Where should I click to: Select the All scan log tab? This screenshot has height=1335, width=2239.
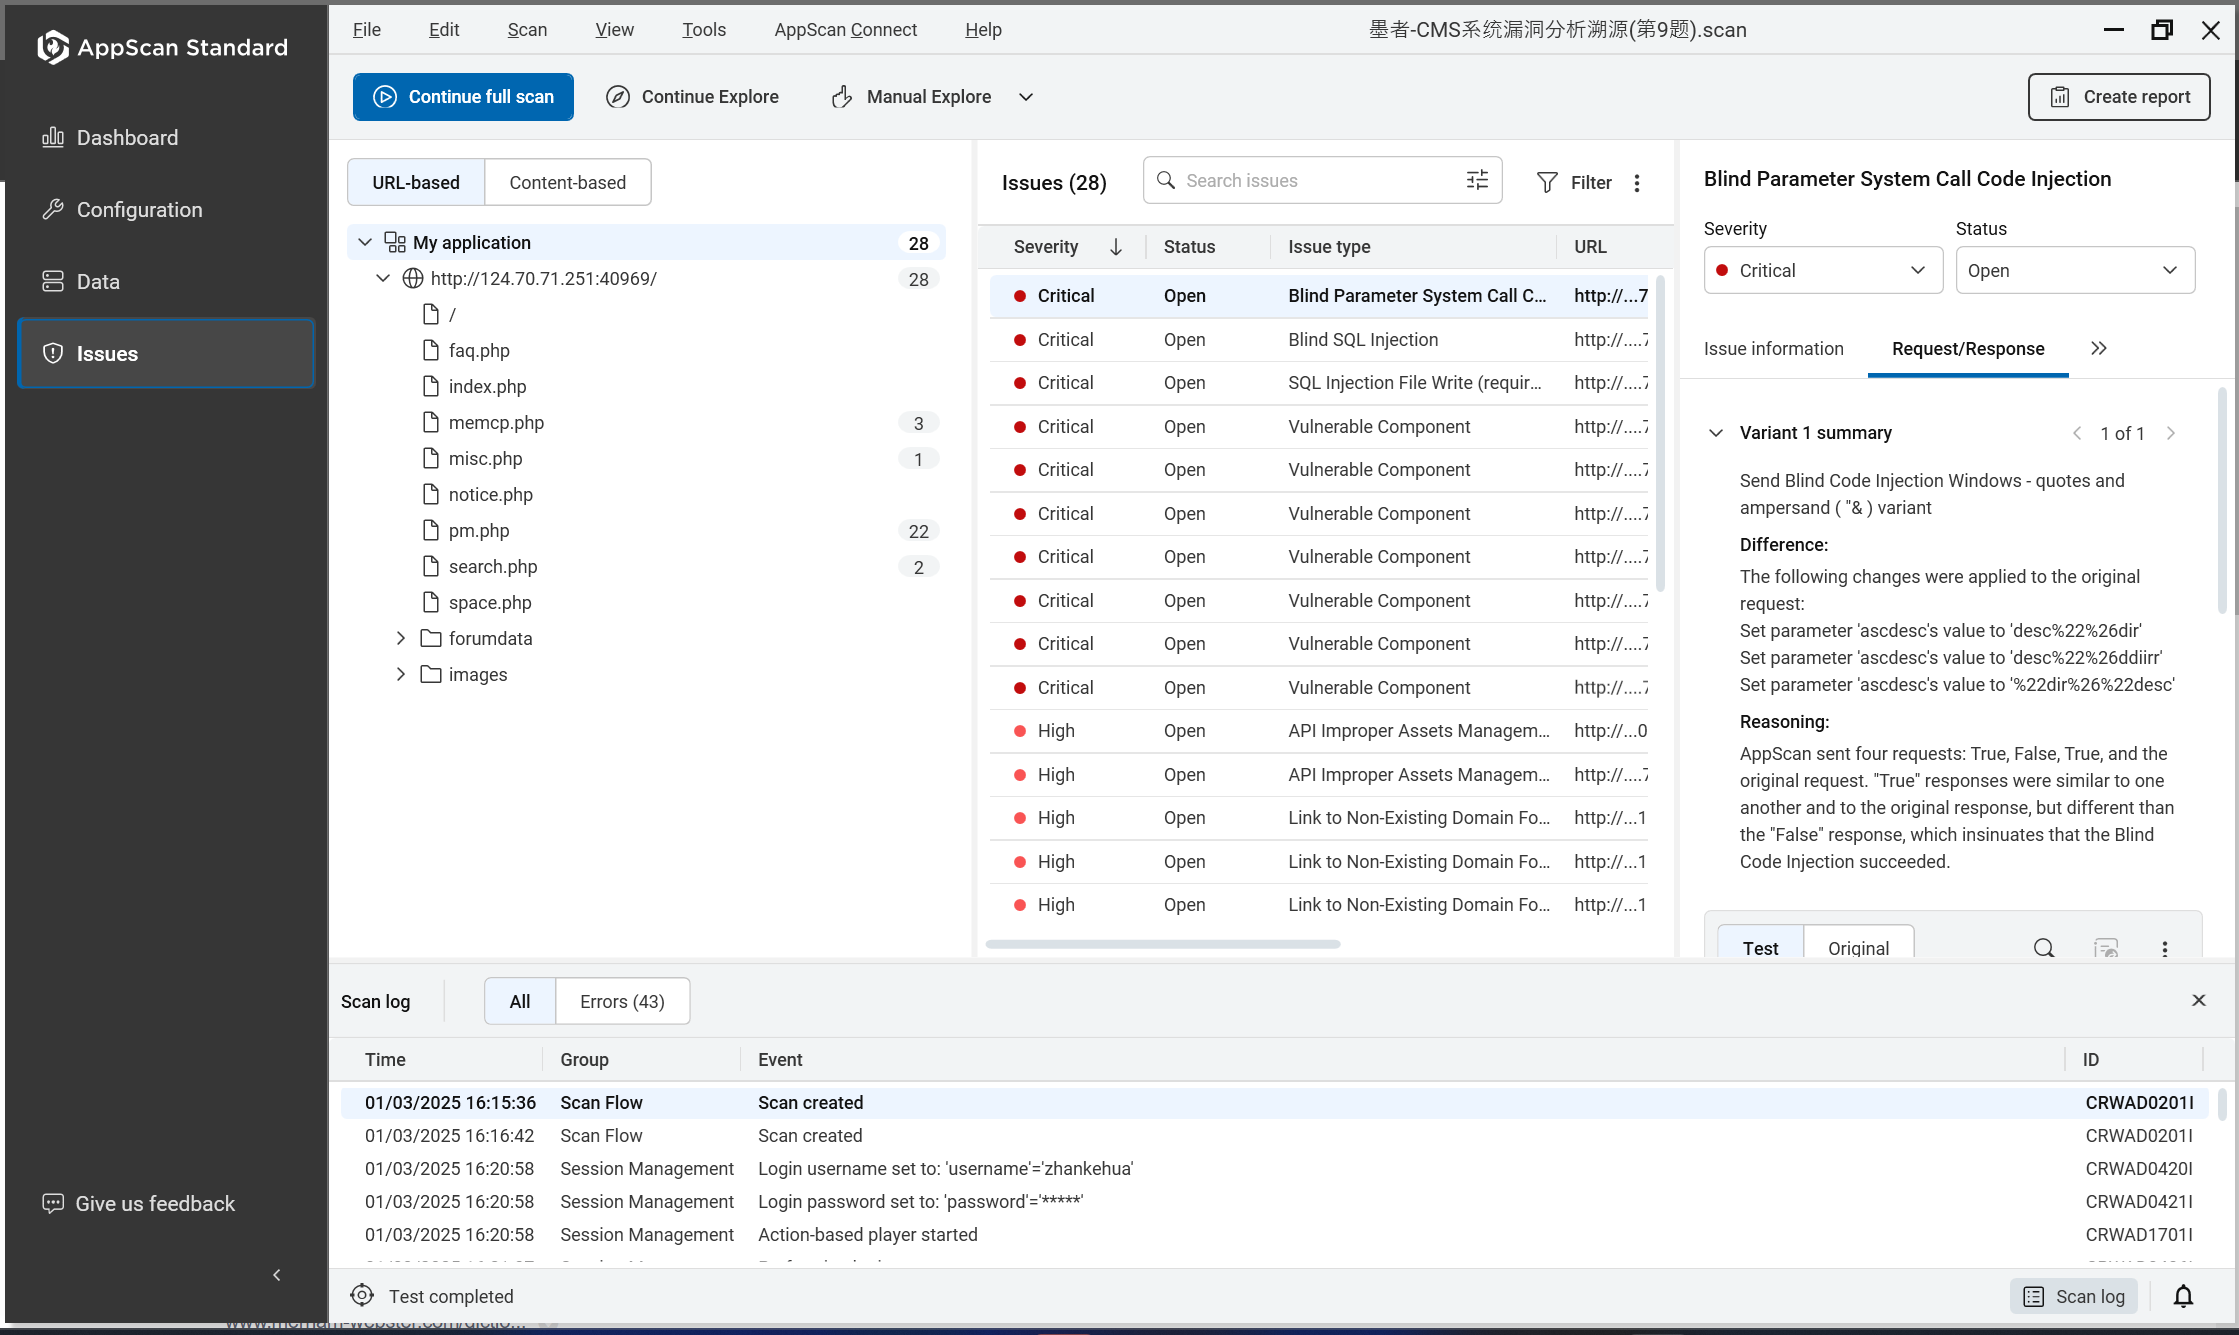tap(520, 1001)
